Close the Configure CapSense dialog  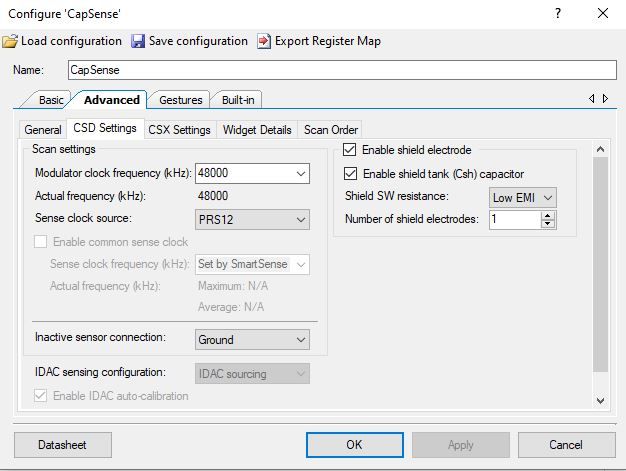(603, 13)
